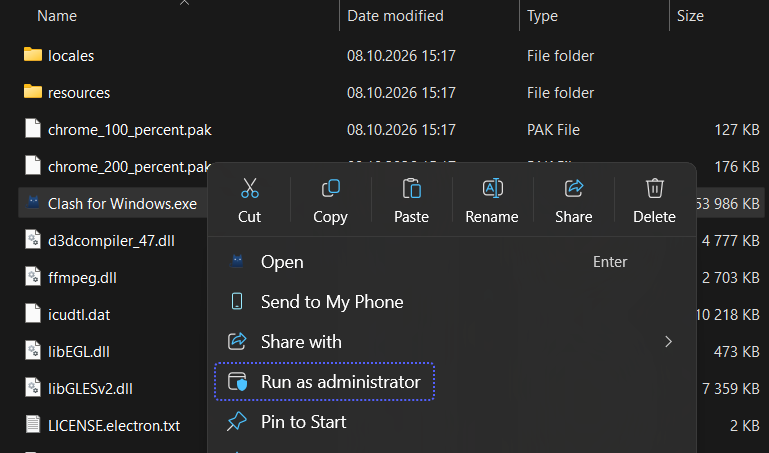
Task: Select libGLESv2.dll file name
Action: tap(90, 389)
